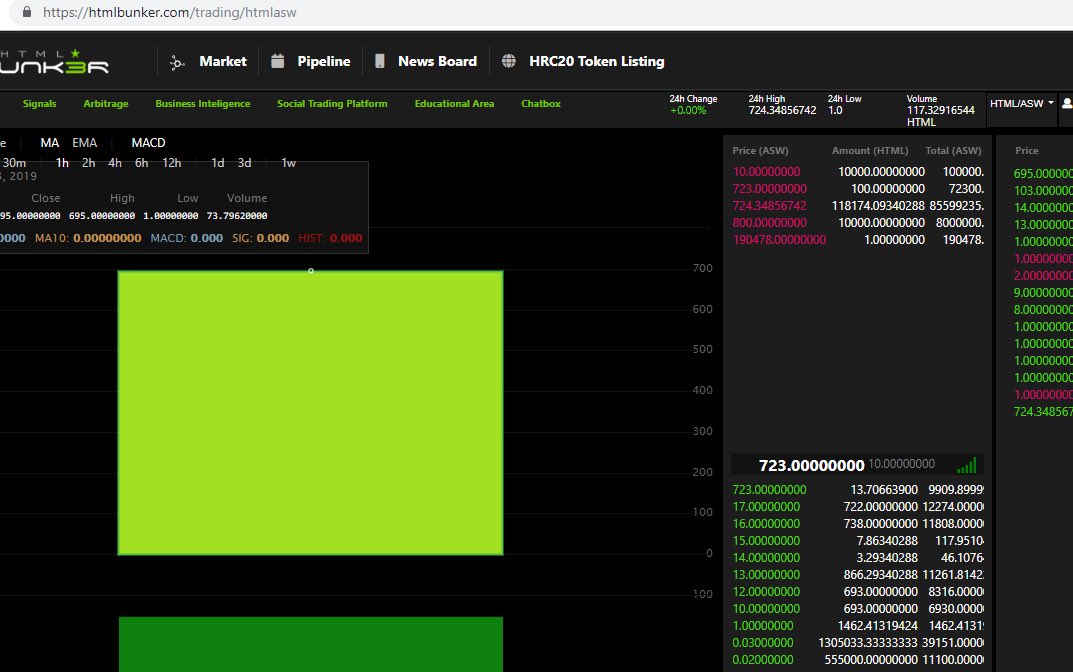Select the 12h chart interval
Image resolution: width=1073 pixels, height=672 pixels.
pyautogui.click(x=172, y=163)
